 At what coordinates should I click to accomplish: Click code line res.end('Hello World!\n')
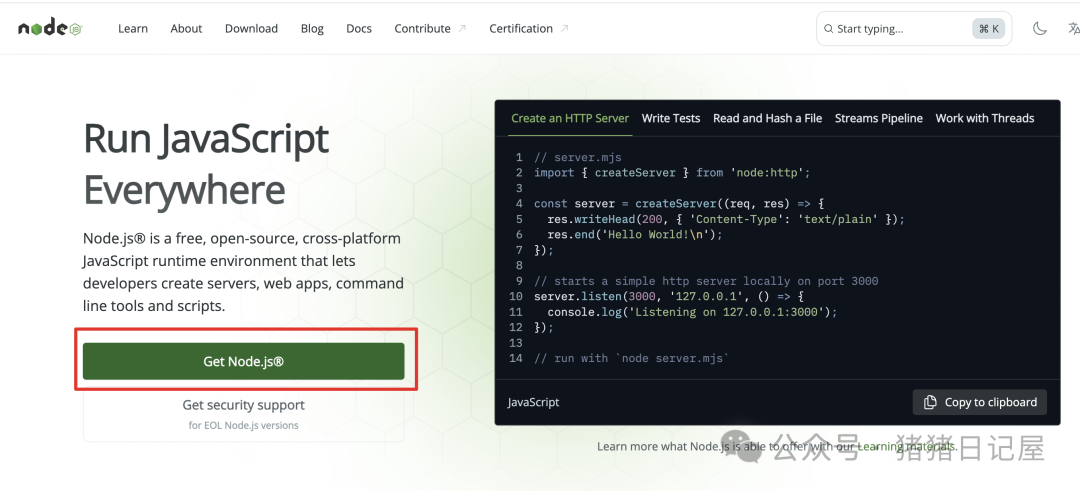tap(635, 234)
